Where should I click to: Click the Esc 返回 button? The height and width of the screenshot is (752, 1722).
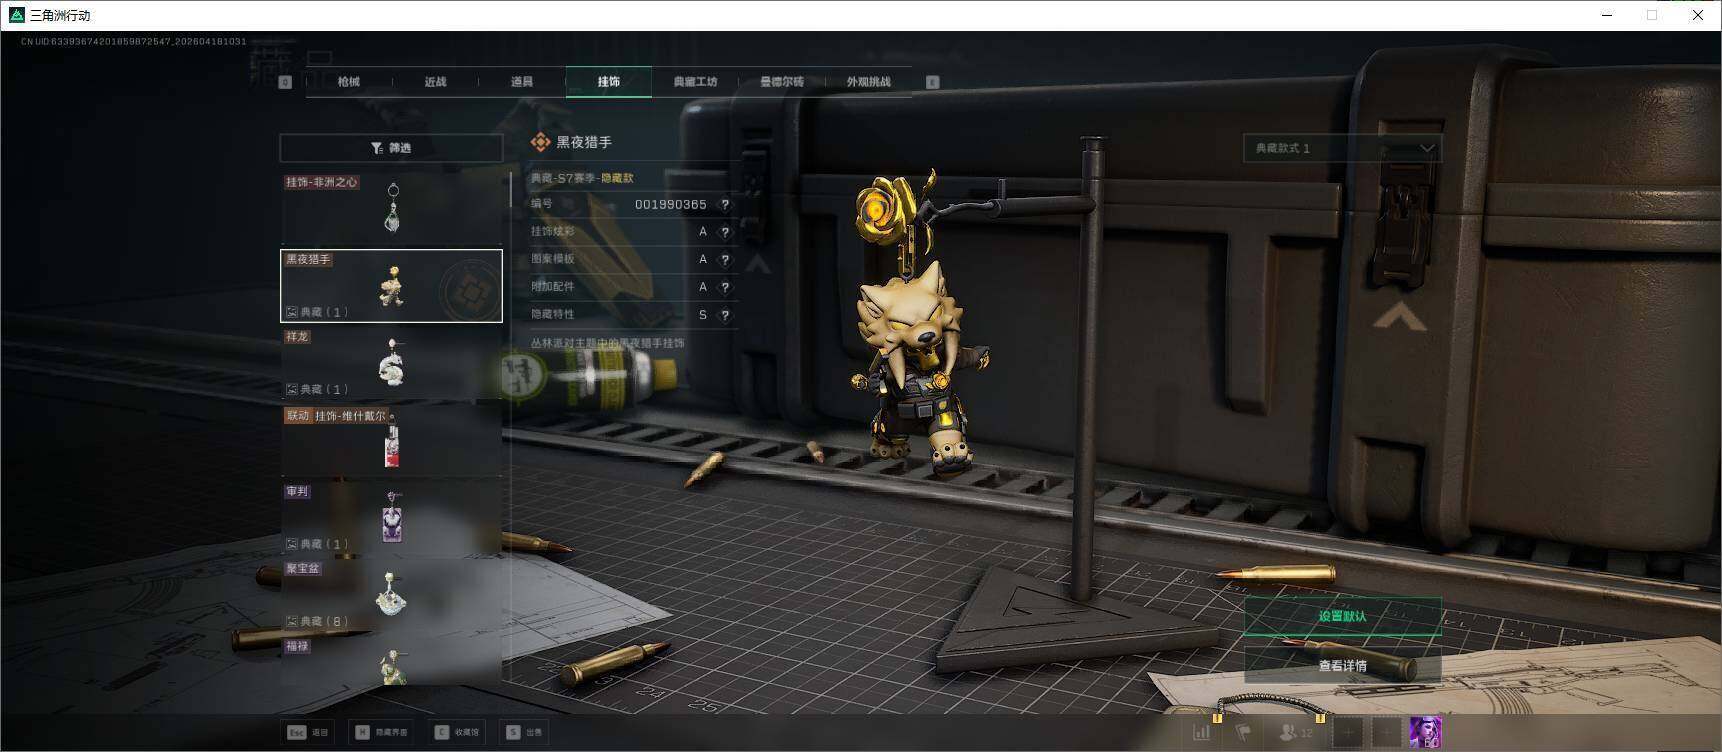(x=308, y=732)
